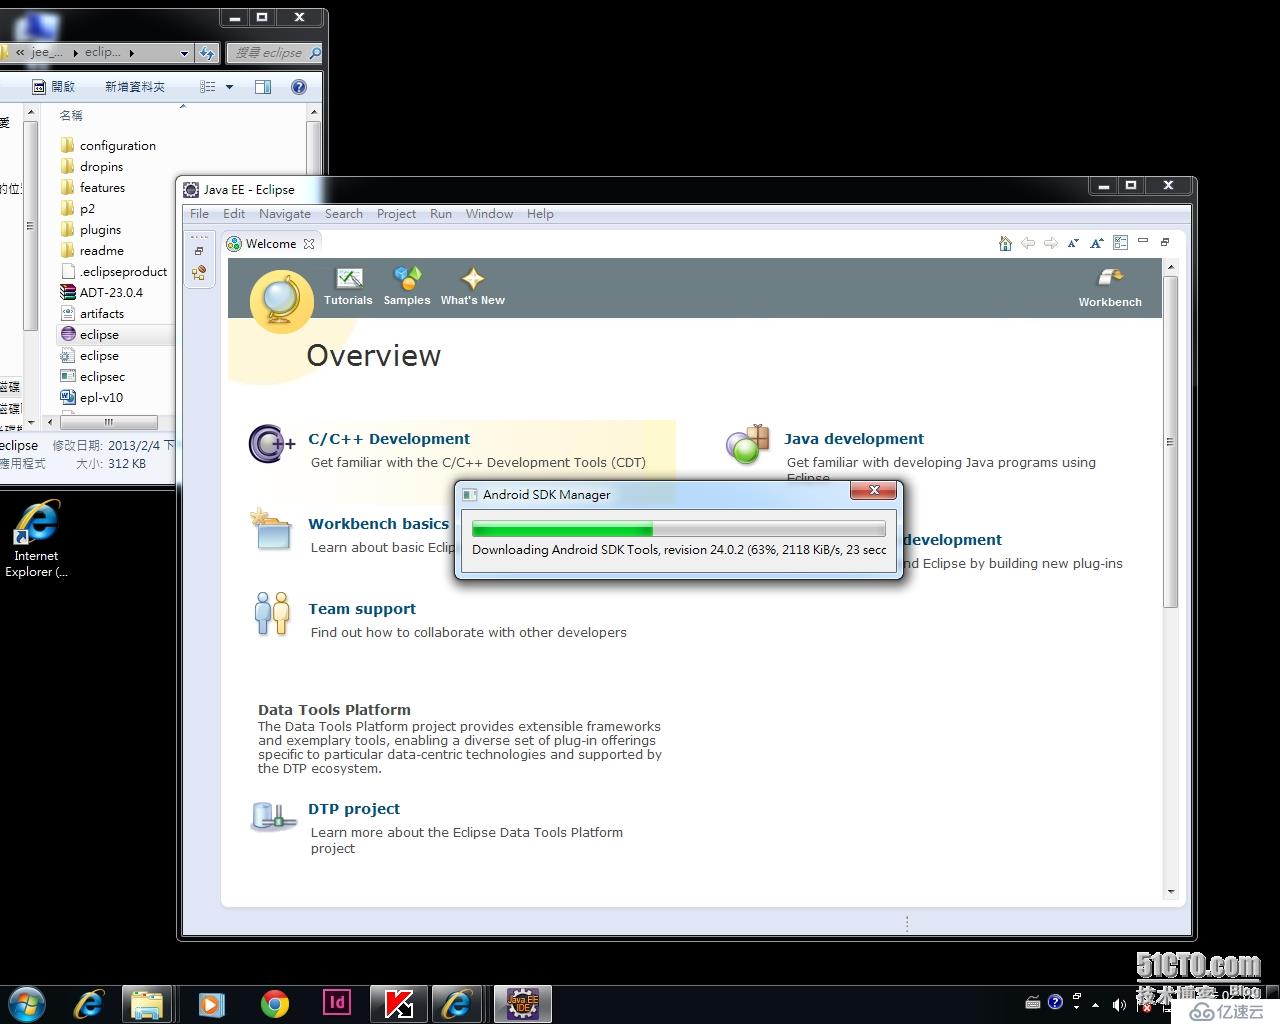The image size is (1280, 1024).
Task: Open the Run menu
Action: coord(441,214)
